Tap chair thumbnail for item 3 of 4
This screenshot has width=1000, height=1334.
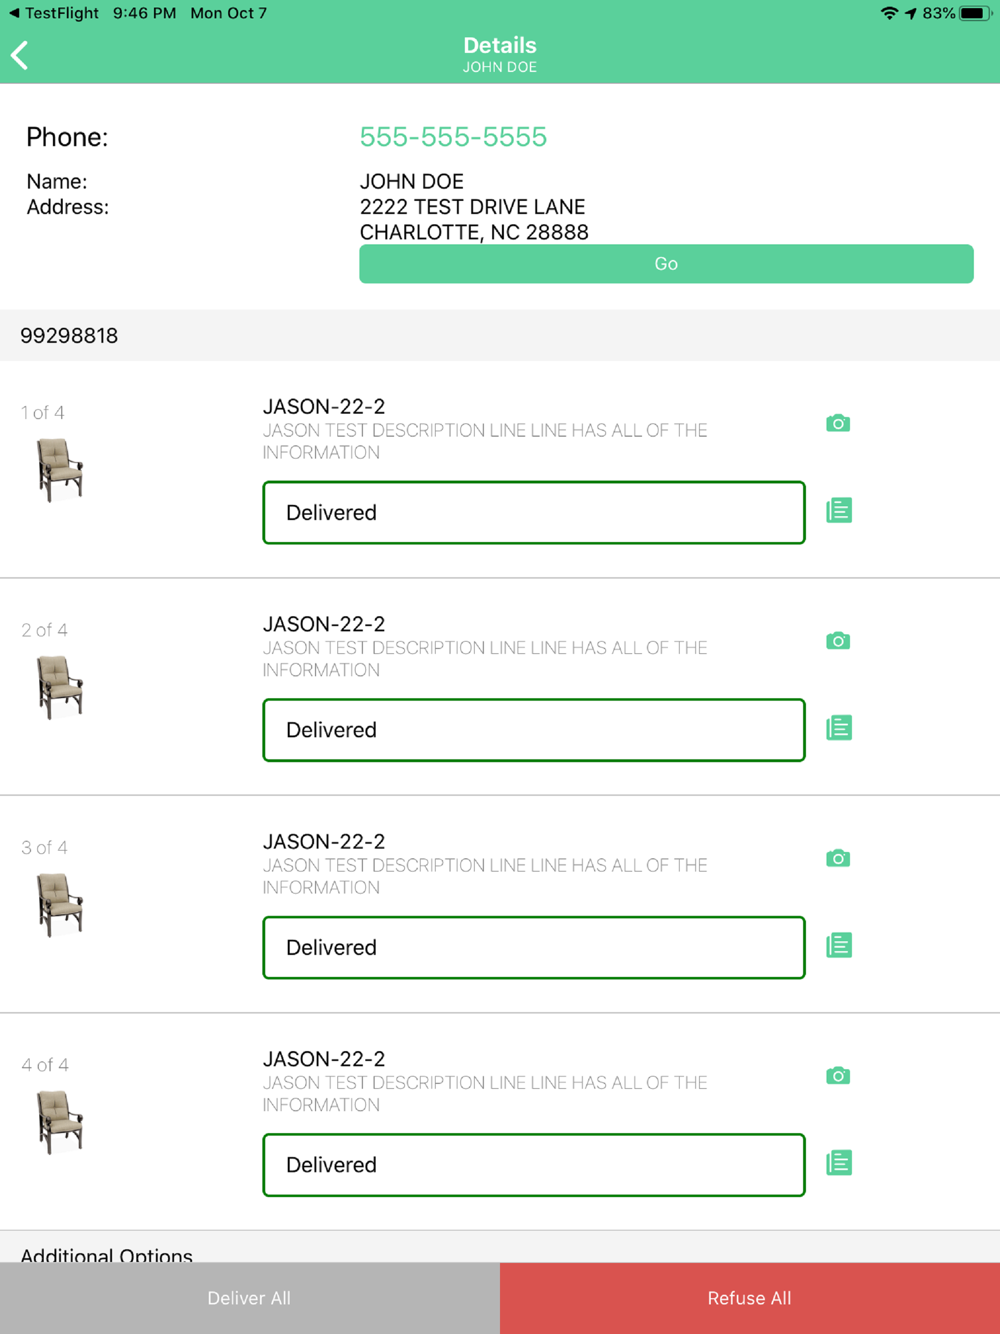60,905
